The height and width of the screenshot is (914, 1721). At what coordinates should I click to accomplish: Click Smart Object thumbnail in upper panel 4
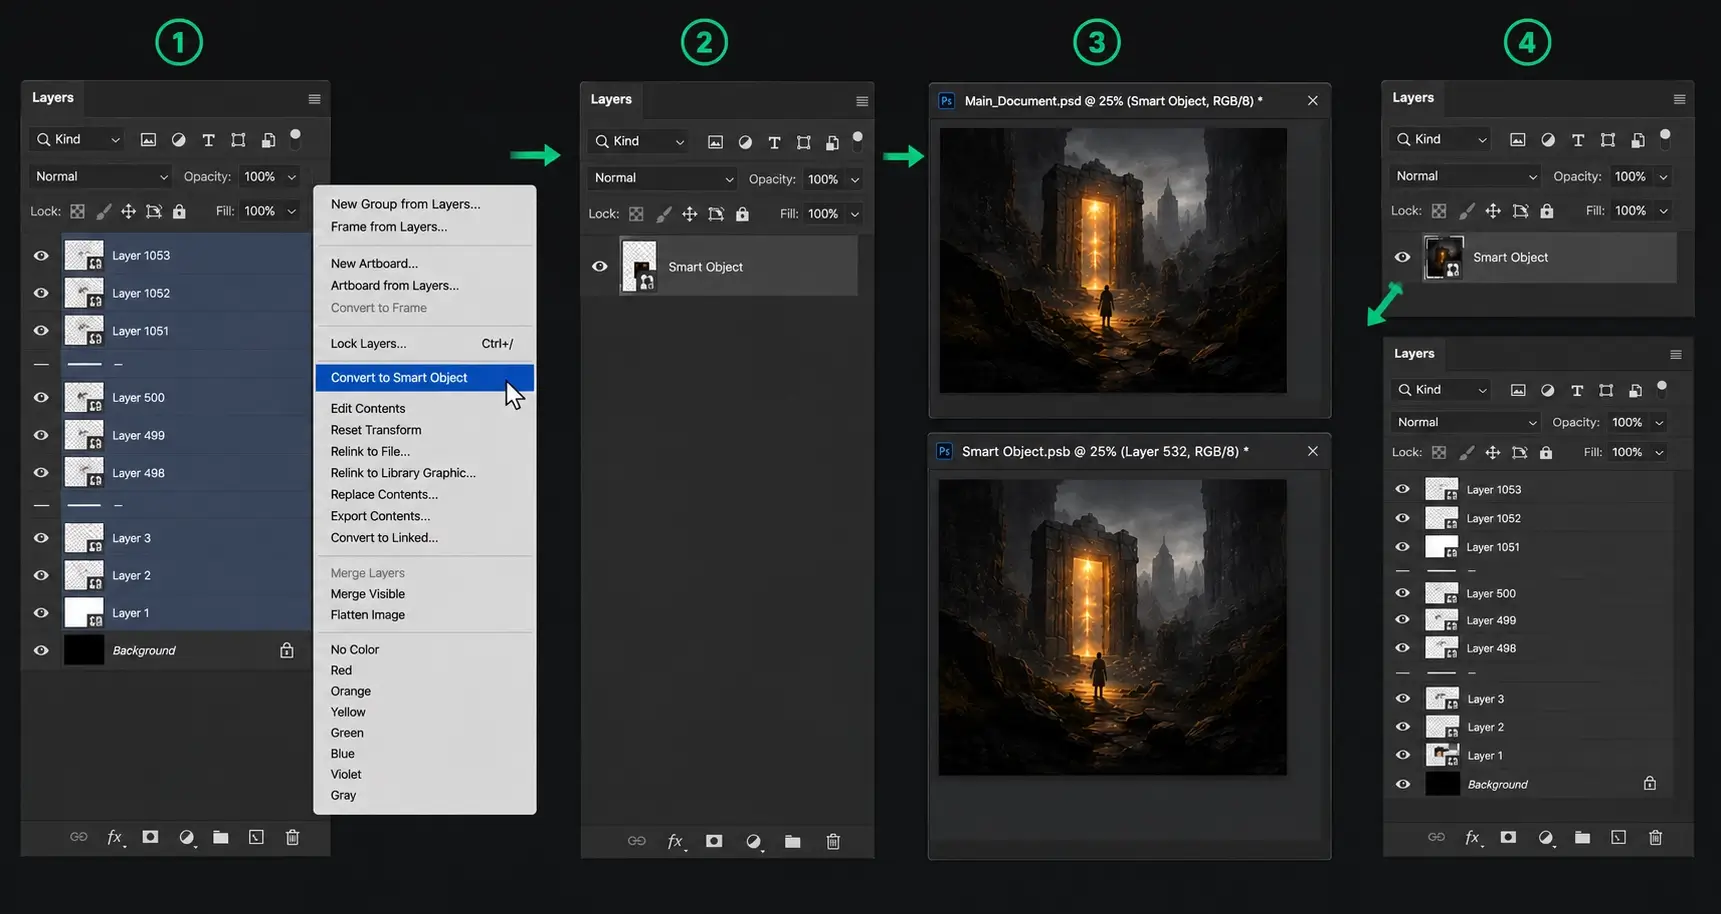[1443, 257]
